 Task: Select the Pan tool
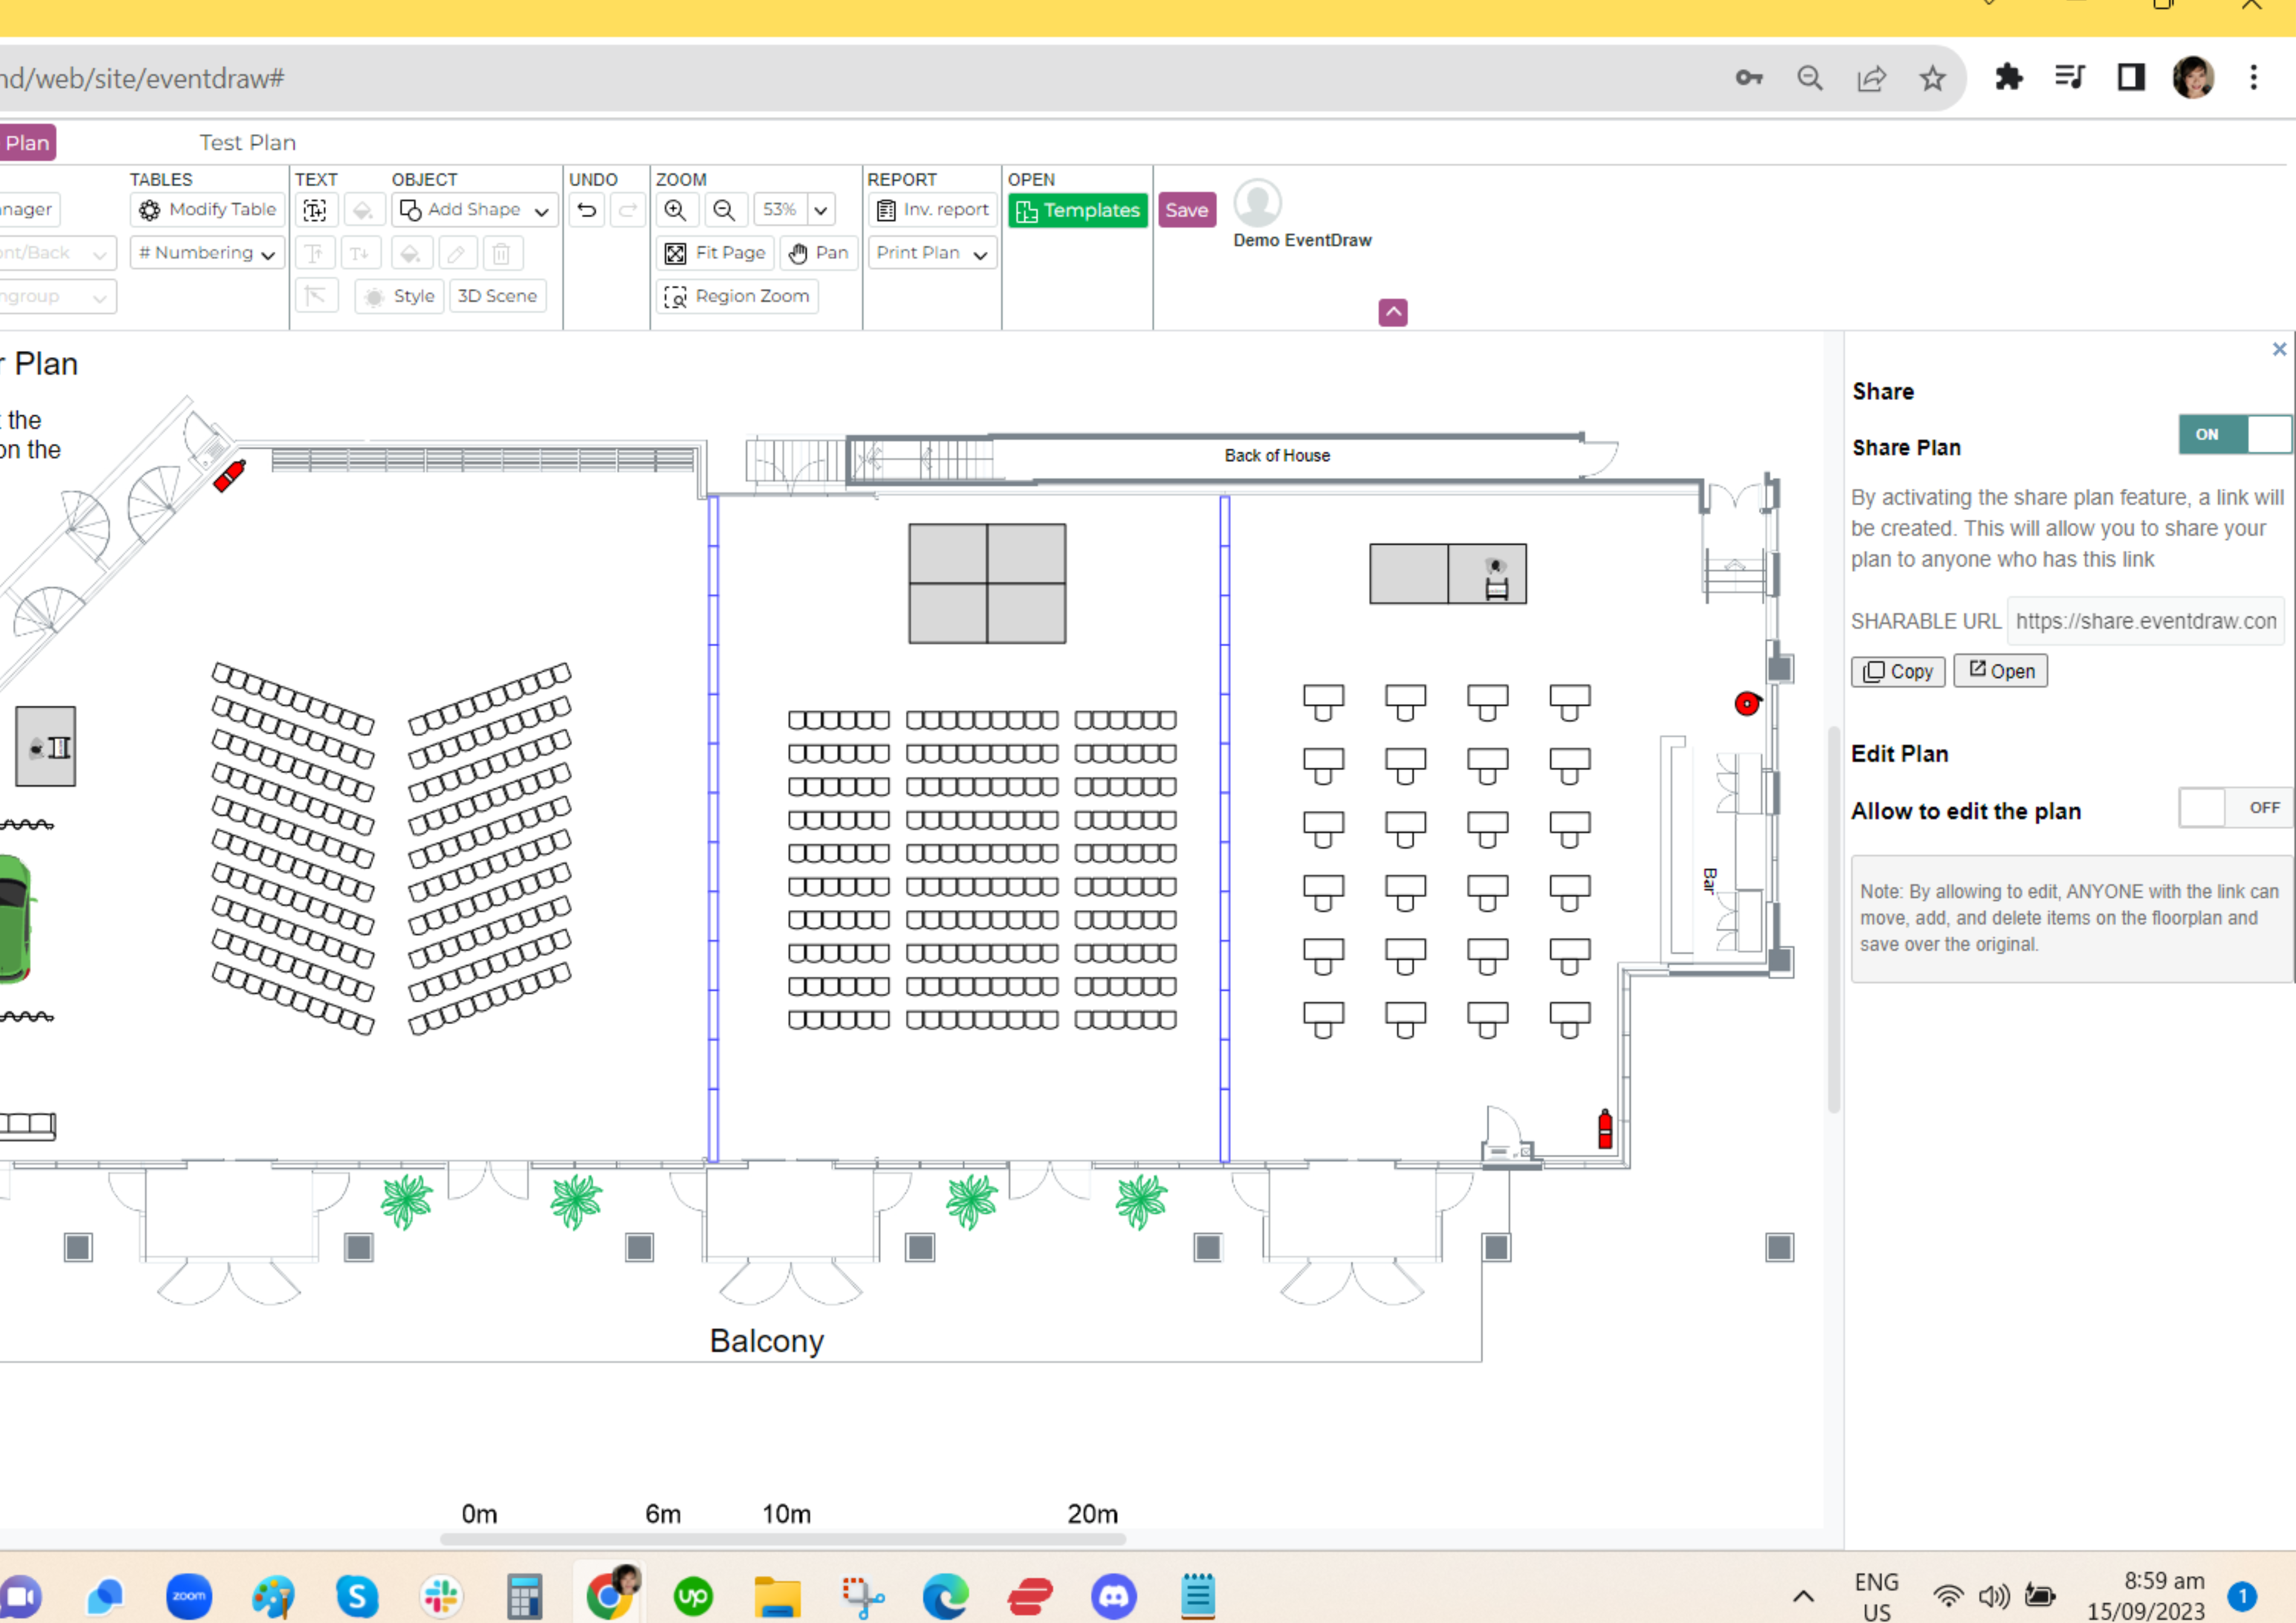pos(818,252)
